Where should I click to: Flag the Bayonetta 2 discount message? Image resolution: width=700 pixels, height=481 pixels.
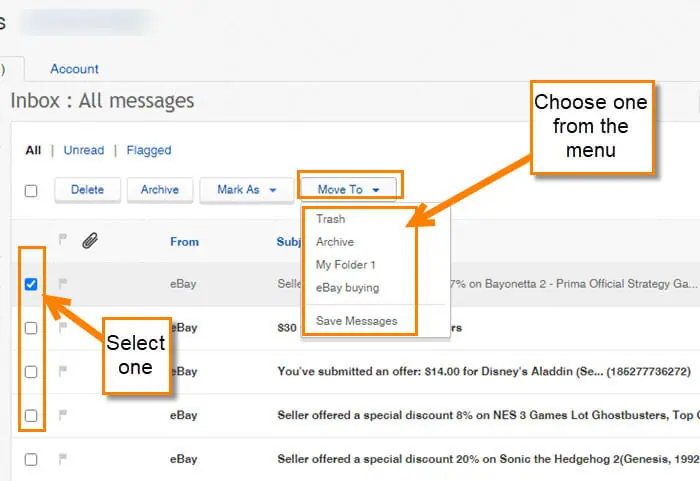[x=63, y=283]
